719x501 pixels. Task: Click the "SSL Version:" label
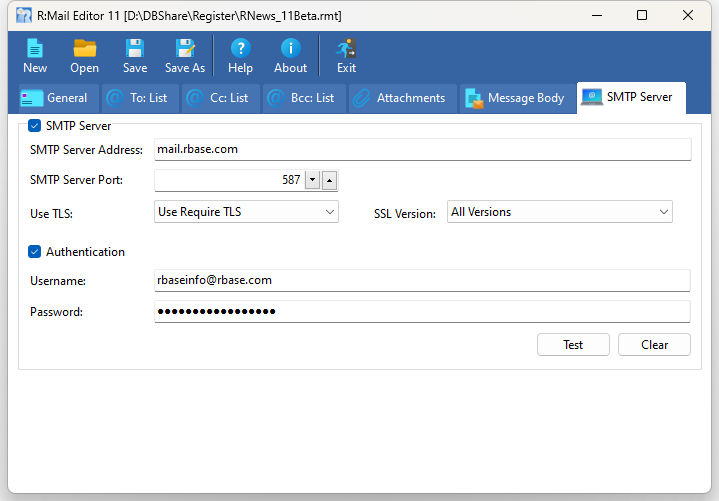click(x=404, y=214)
